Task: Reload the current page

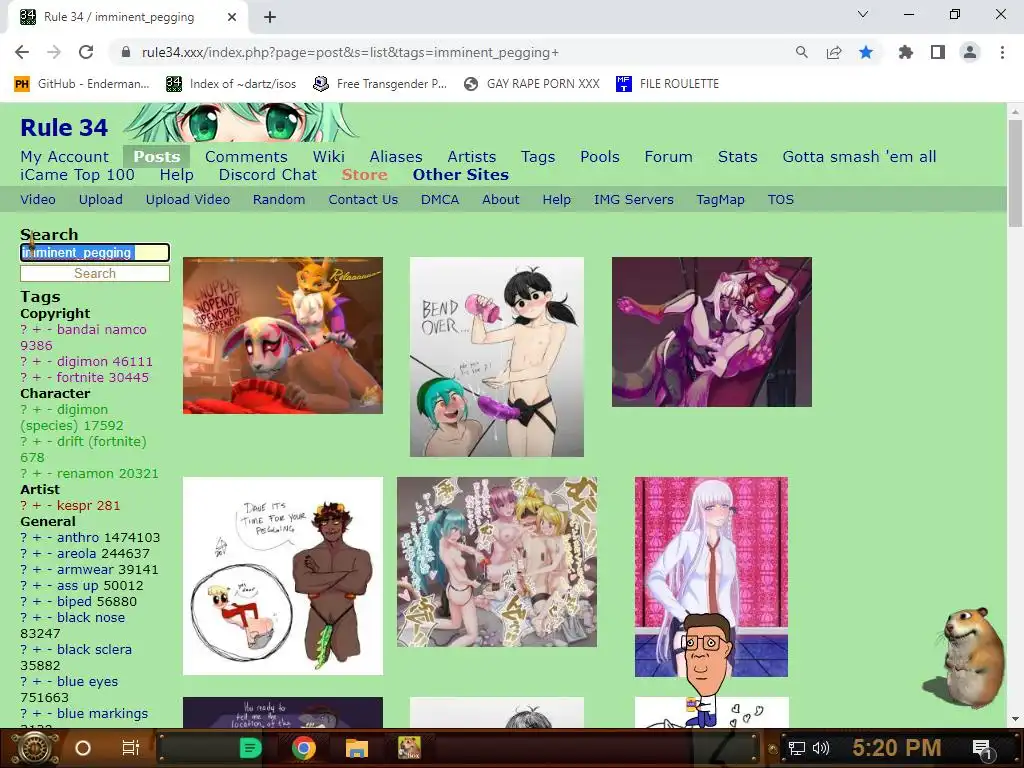Action: [x=86, y=52]
